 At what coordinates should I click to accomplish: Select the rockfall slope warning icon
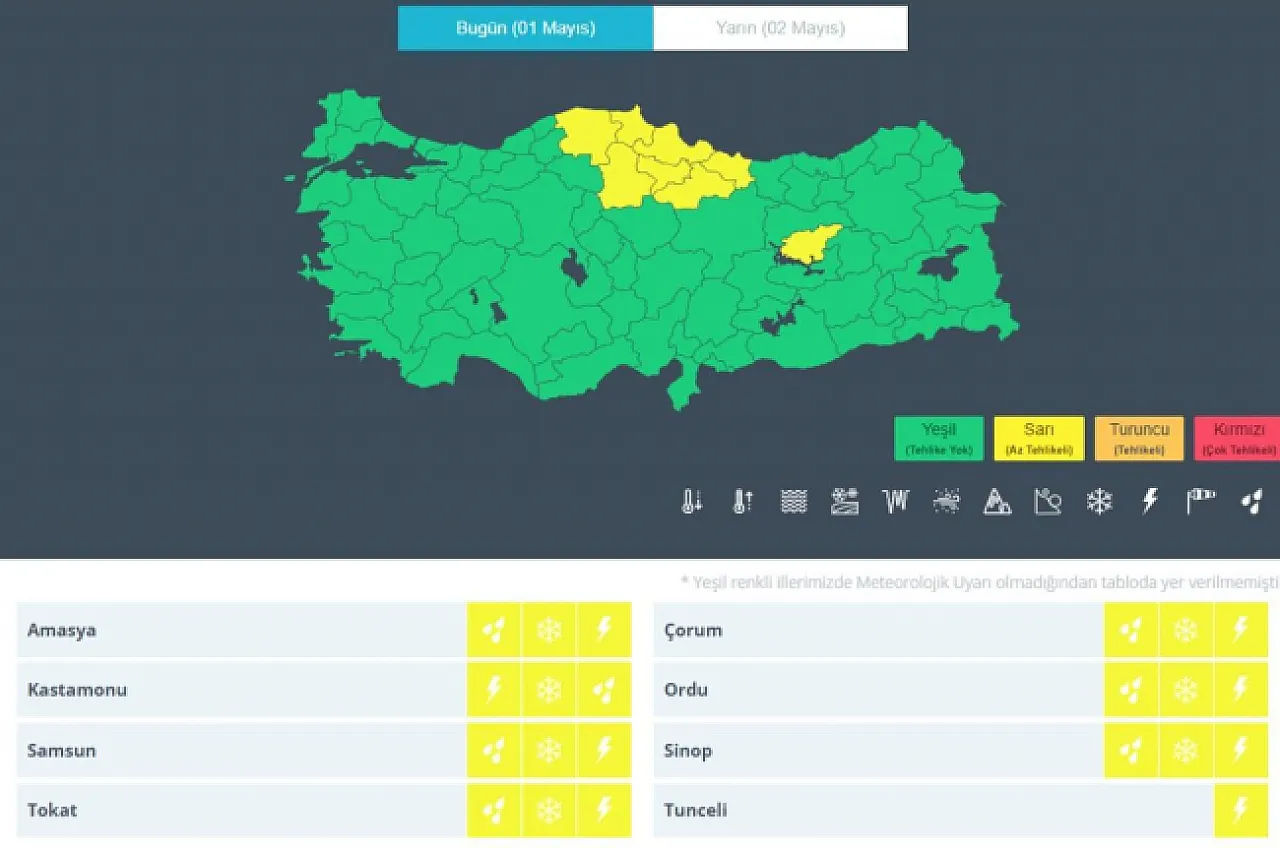click(x=1048, y=501)
